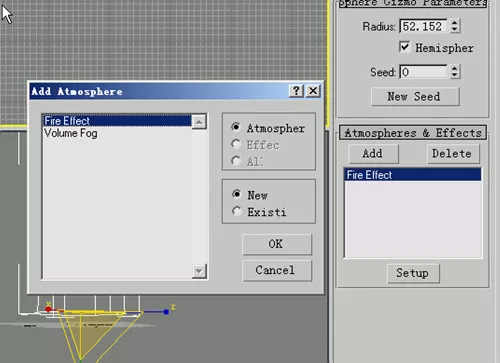Image resolution: width=500 pixels, height=363 pixels.
Task: Click scroll up arrow in atmosphere list
Action: tap(199, 122)
